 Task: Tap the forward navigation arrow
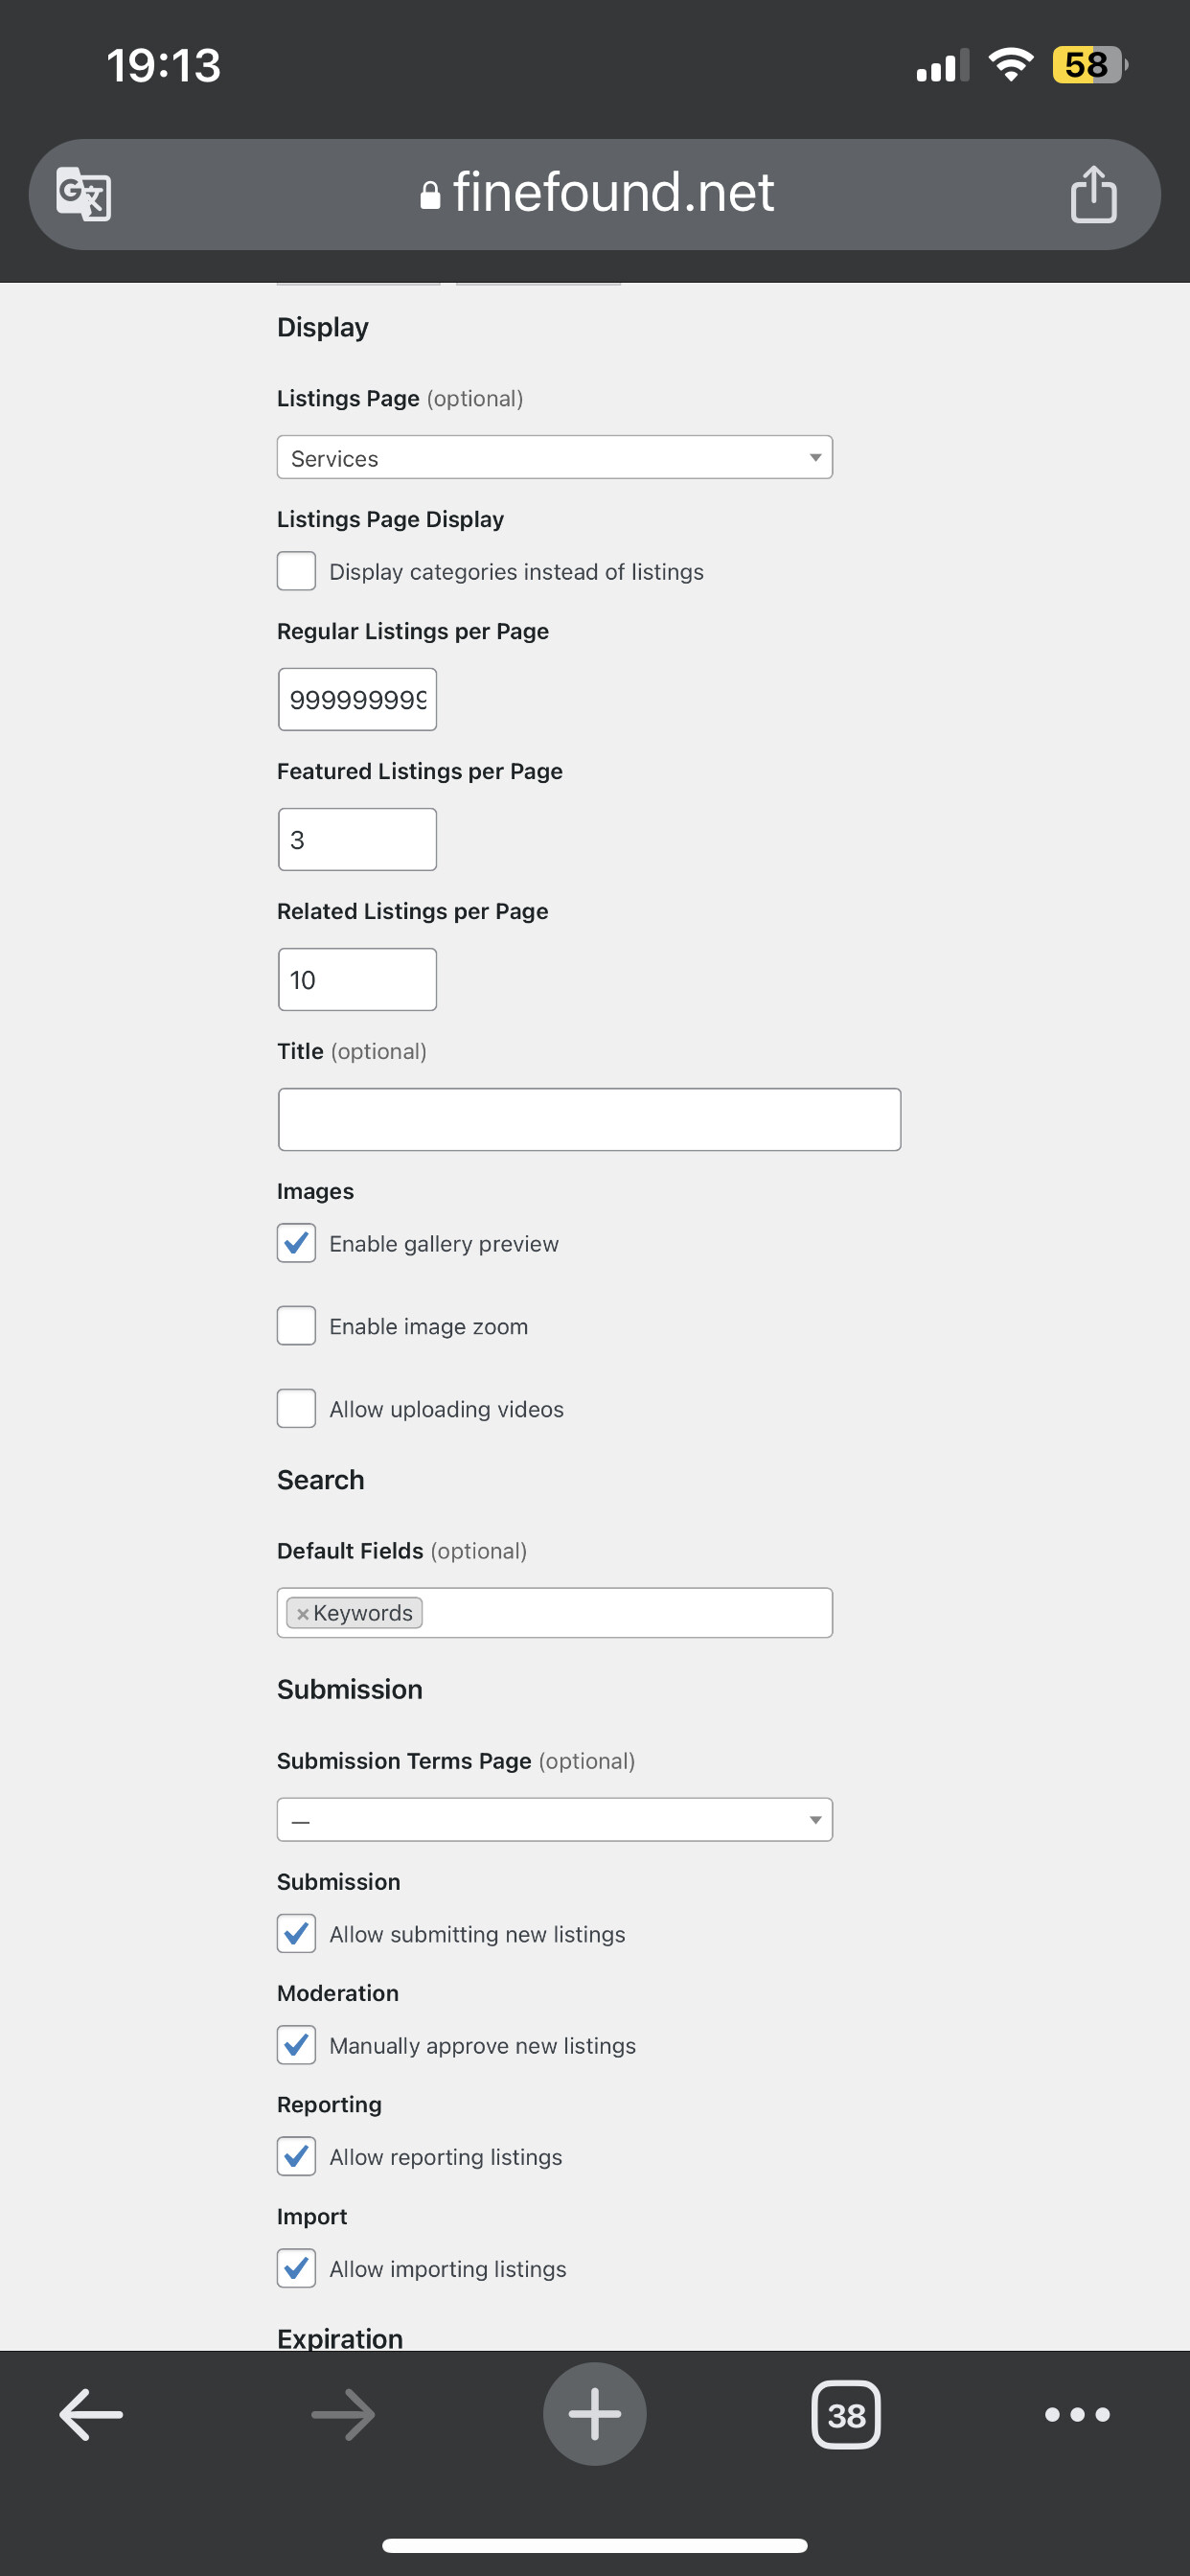tap(343, 2414)
